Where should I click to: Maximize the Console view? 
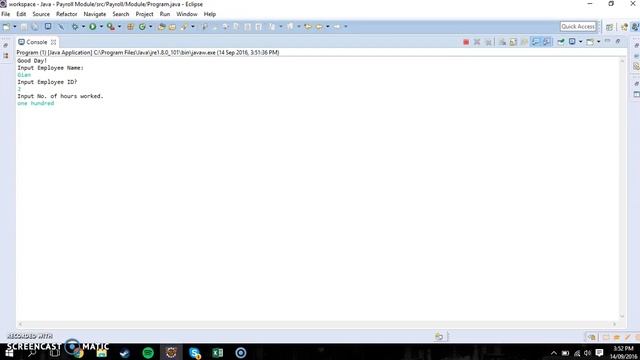[x=618, y=42]
